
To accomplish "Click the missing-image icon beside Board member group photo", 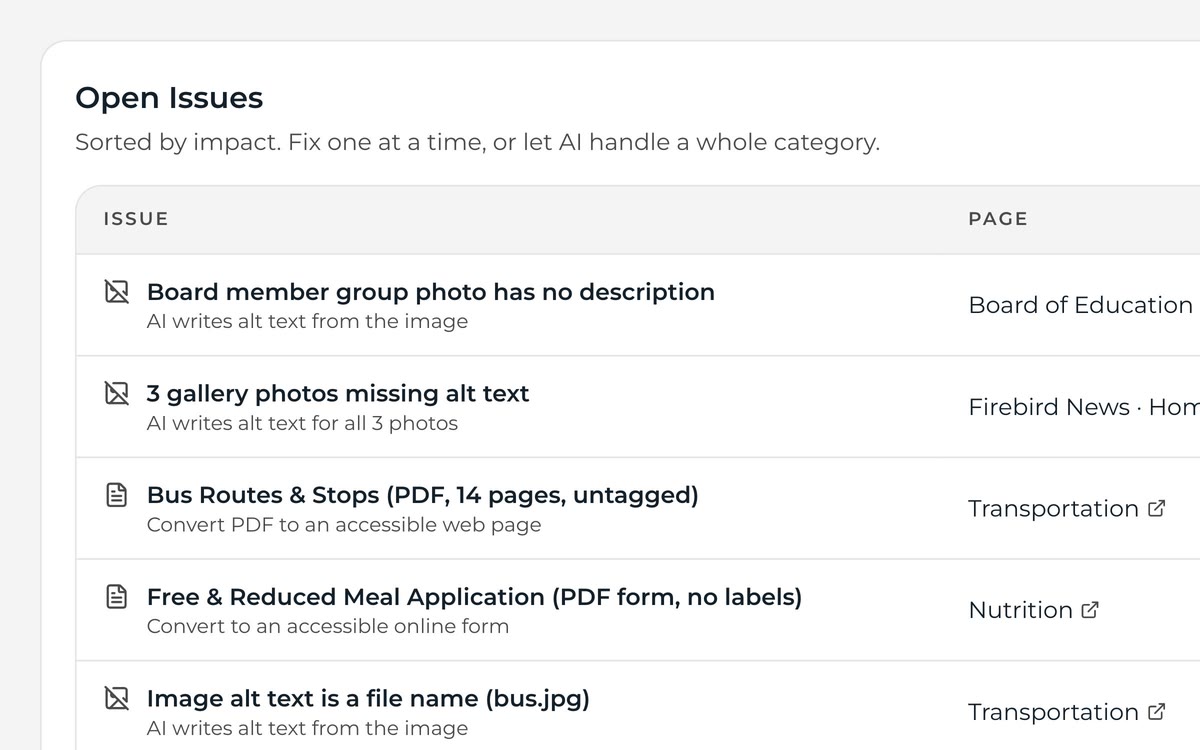I will [x=117, y=292].
